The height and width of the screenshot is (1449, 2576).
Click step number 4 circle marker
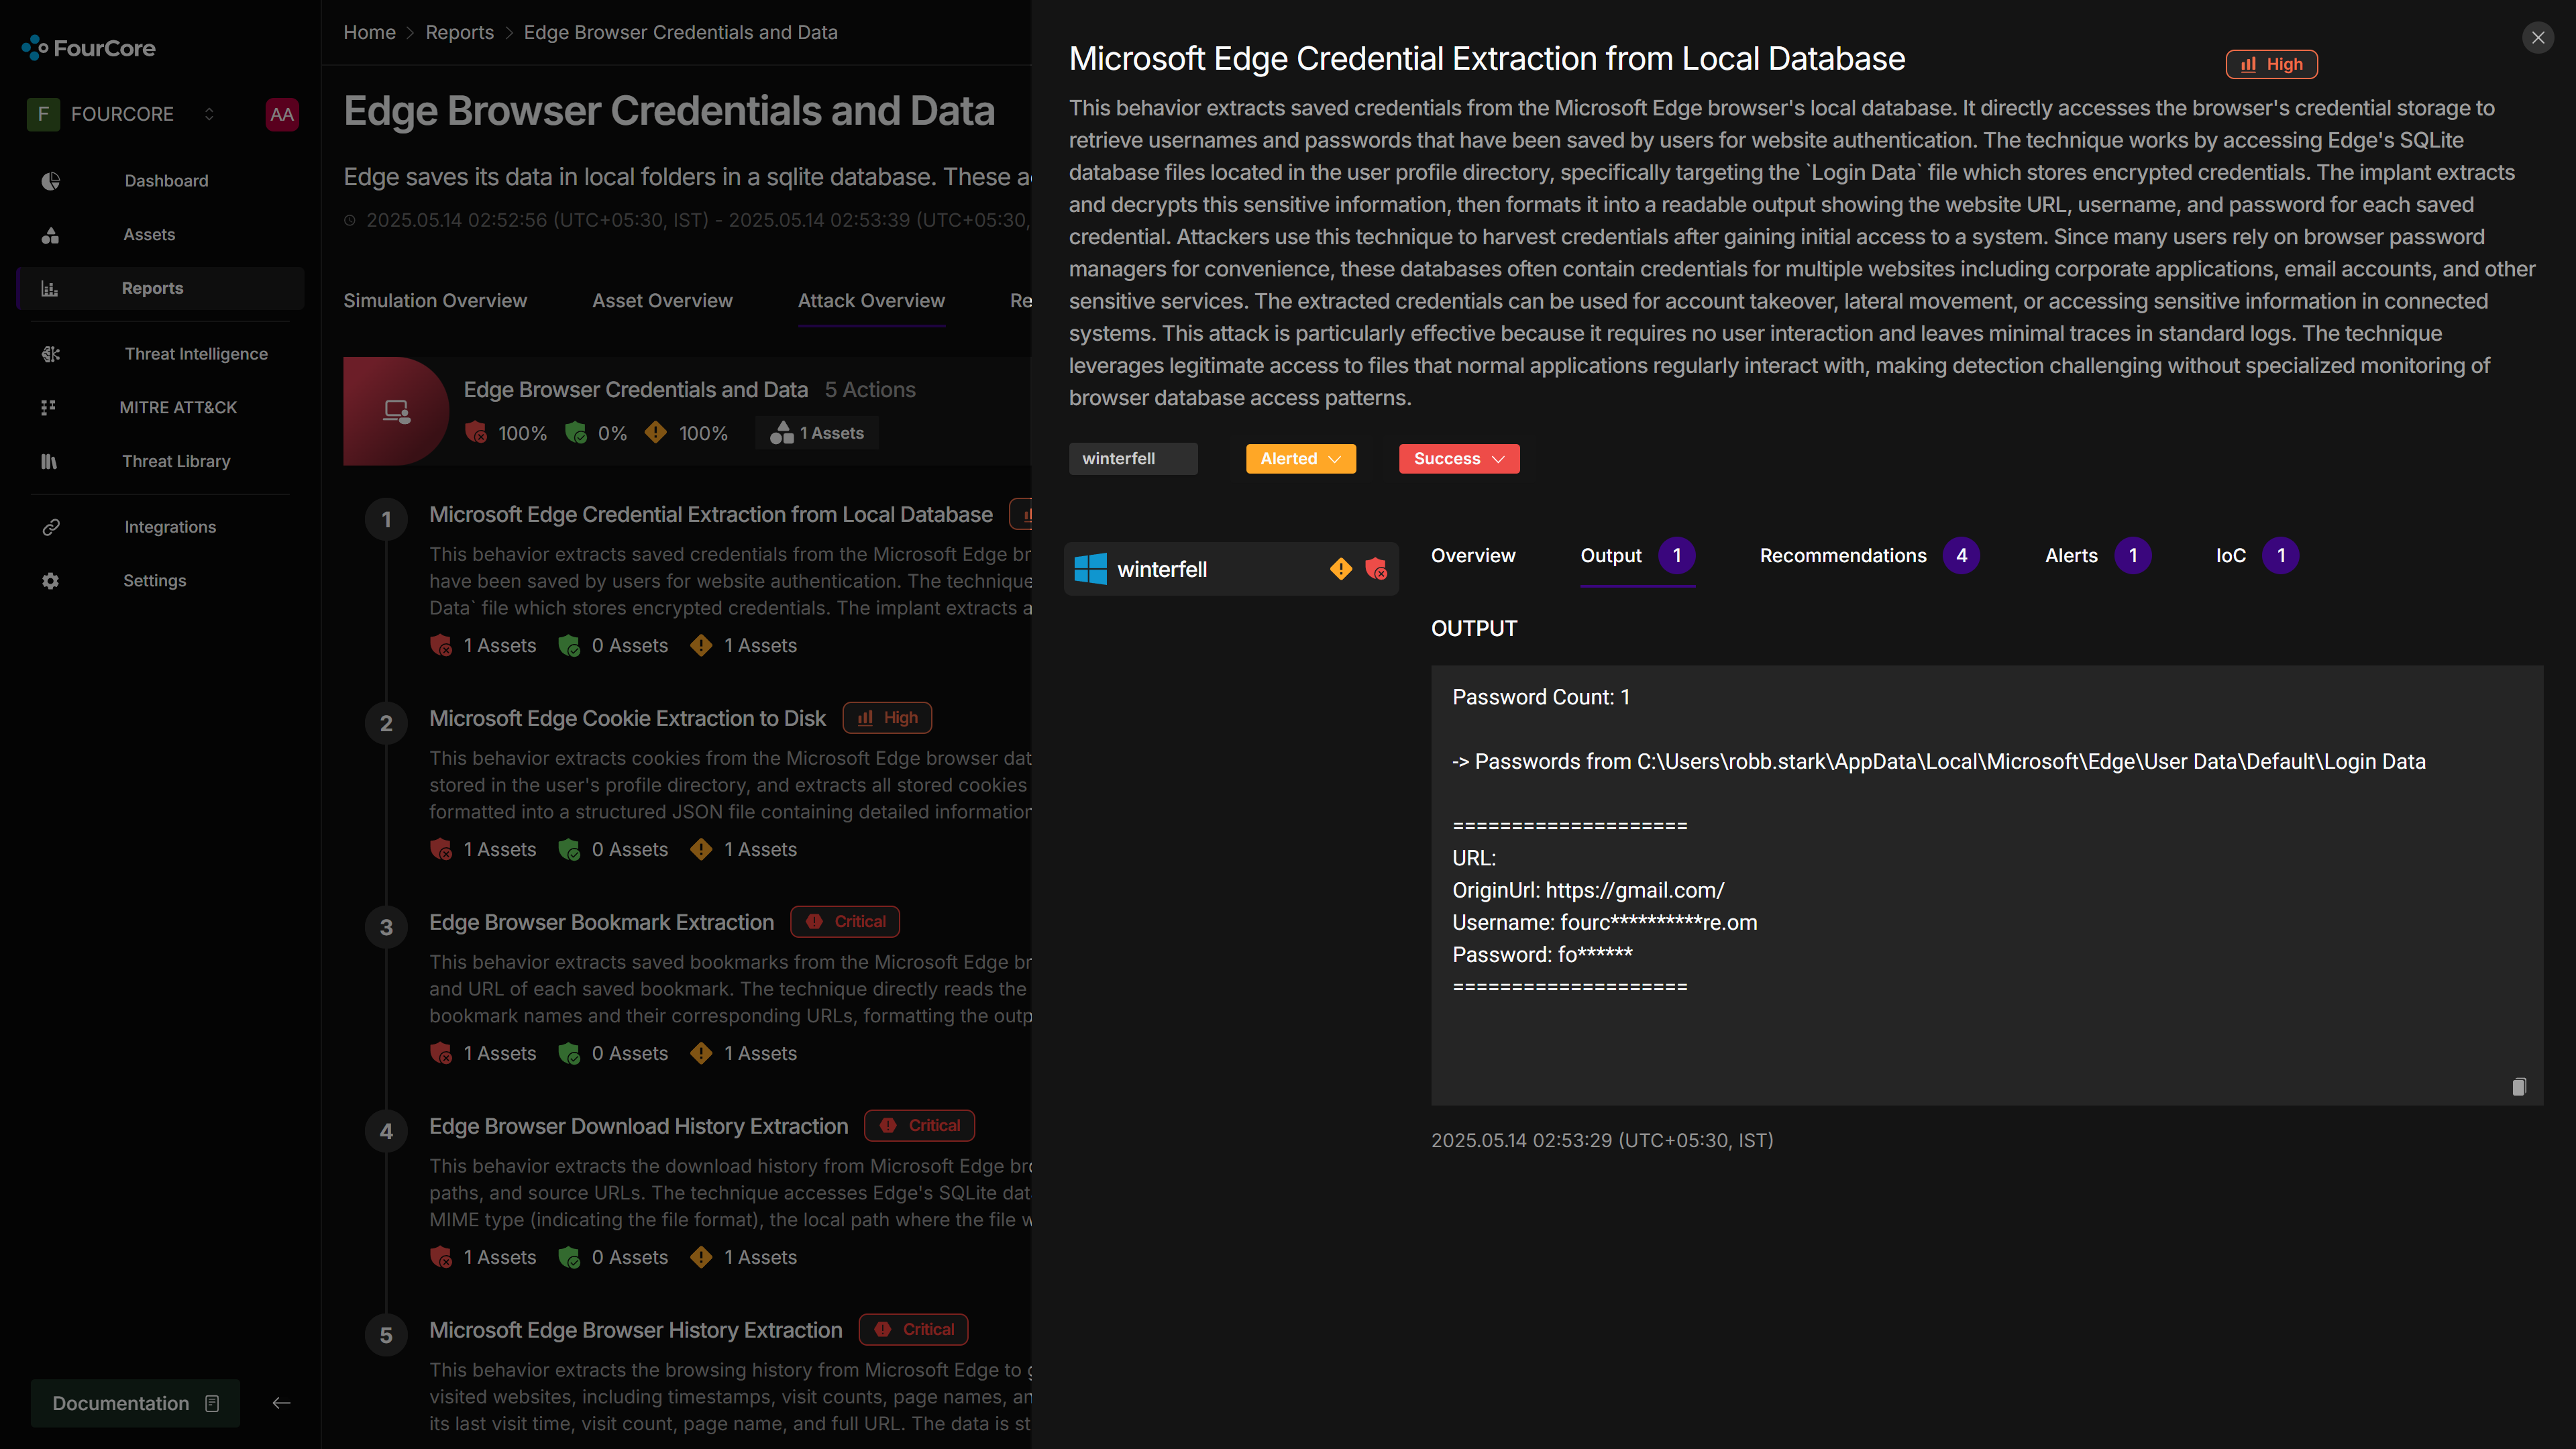click(386, 1131)
